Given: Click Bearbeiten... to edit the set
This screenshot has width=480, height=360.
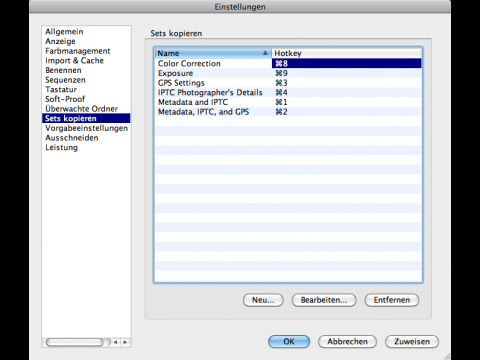Looking at the screenshot, I should [x=324, y=300].
